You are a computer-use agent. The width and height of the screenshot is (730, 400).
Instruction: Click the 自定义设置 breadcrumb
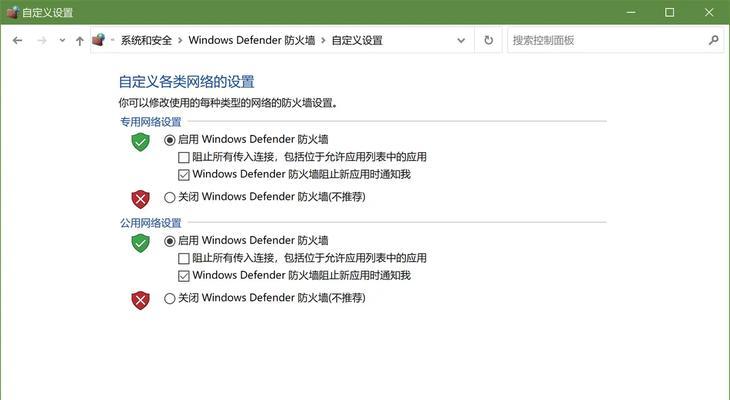[x=357, y=41]
